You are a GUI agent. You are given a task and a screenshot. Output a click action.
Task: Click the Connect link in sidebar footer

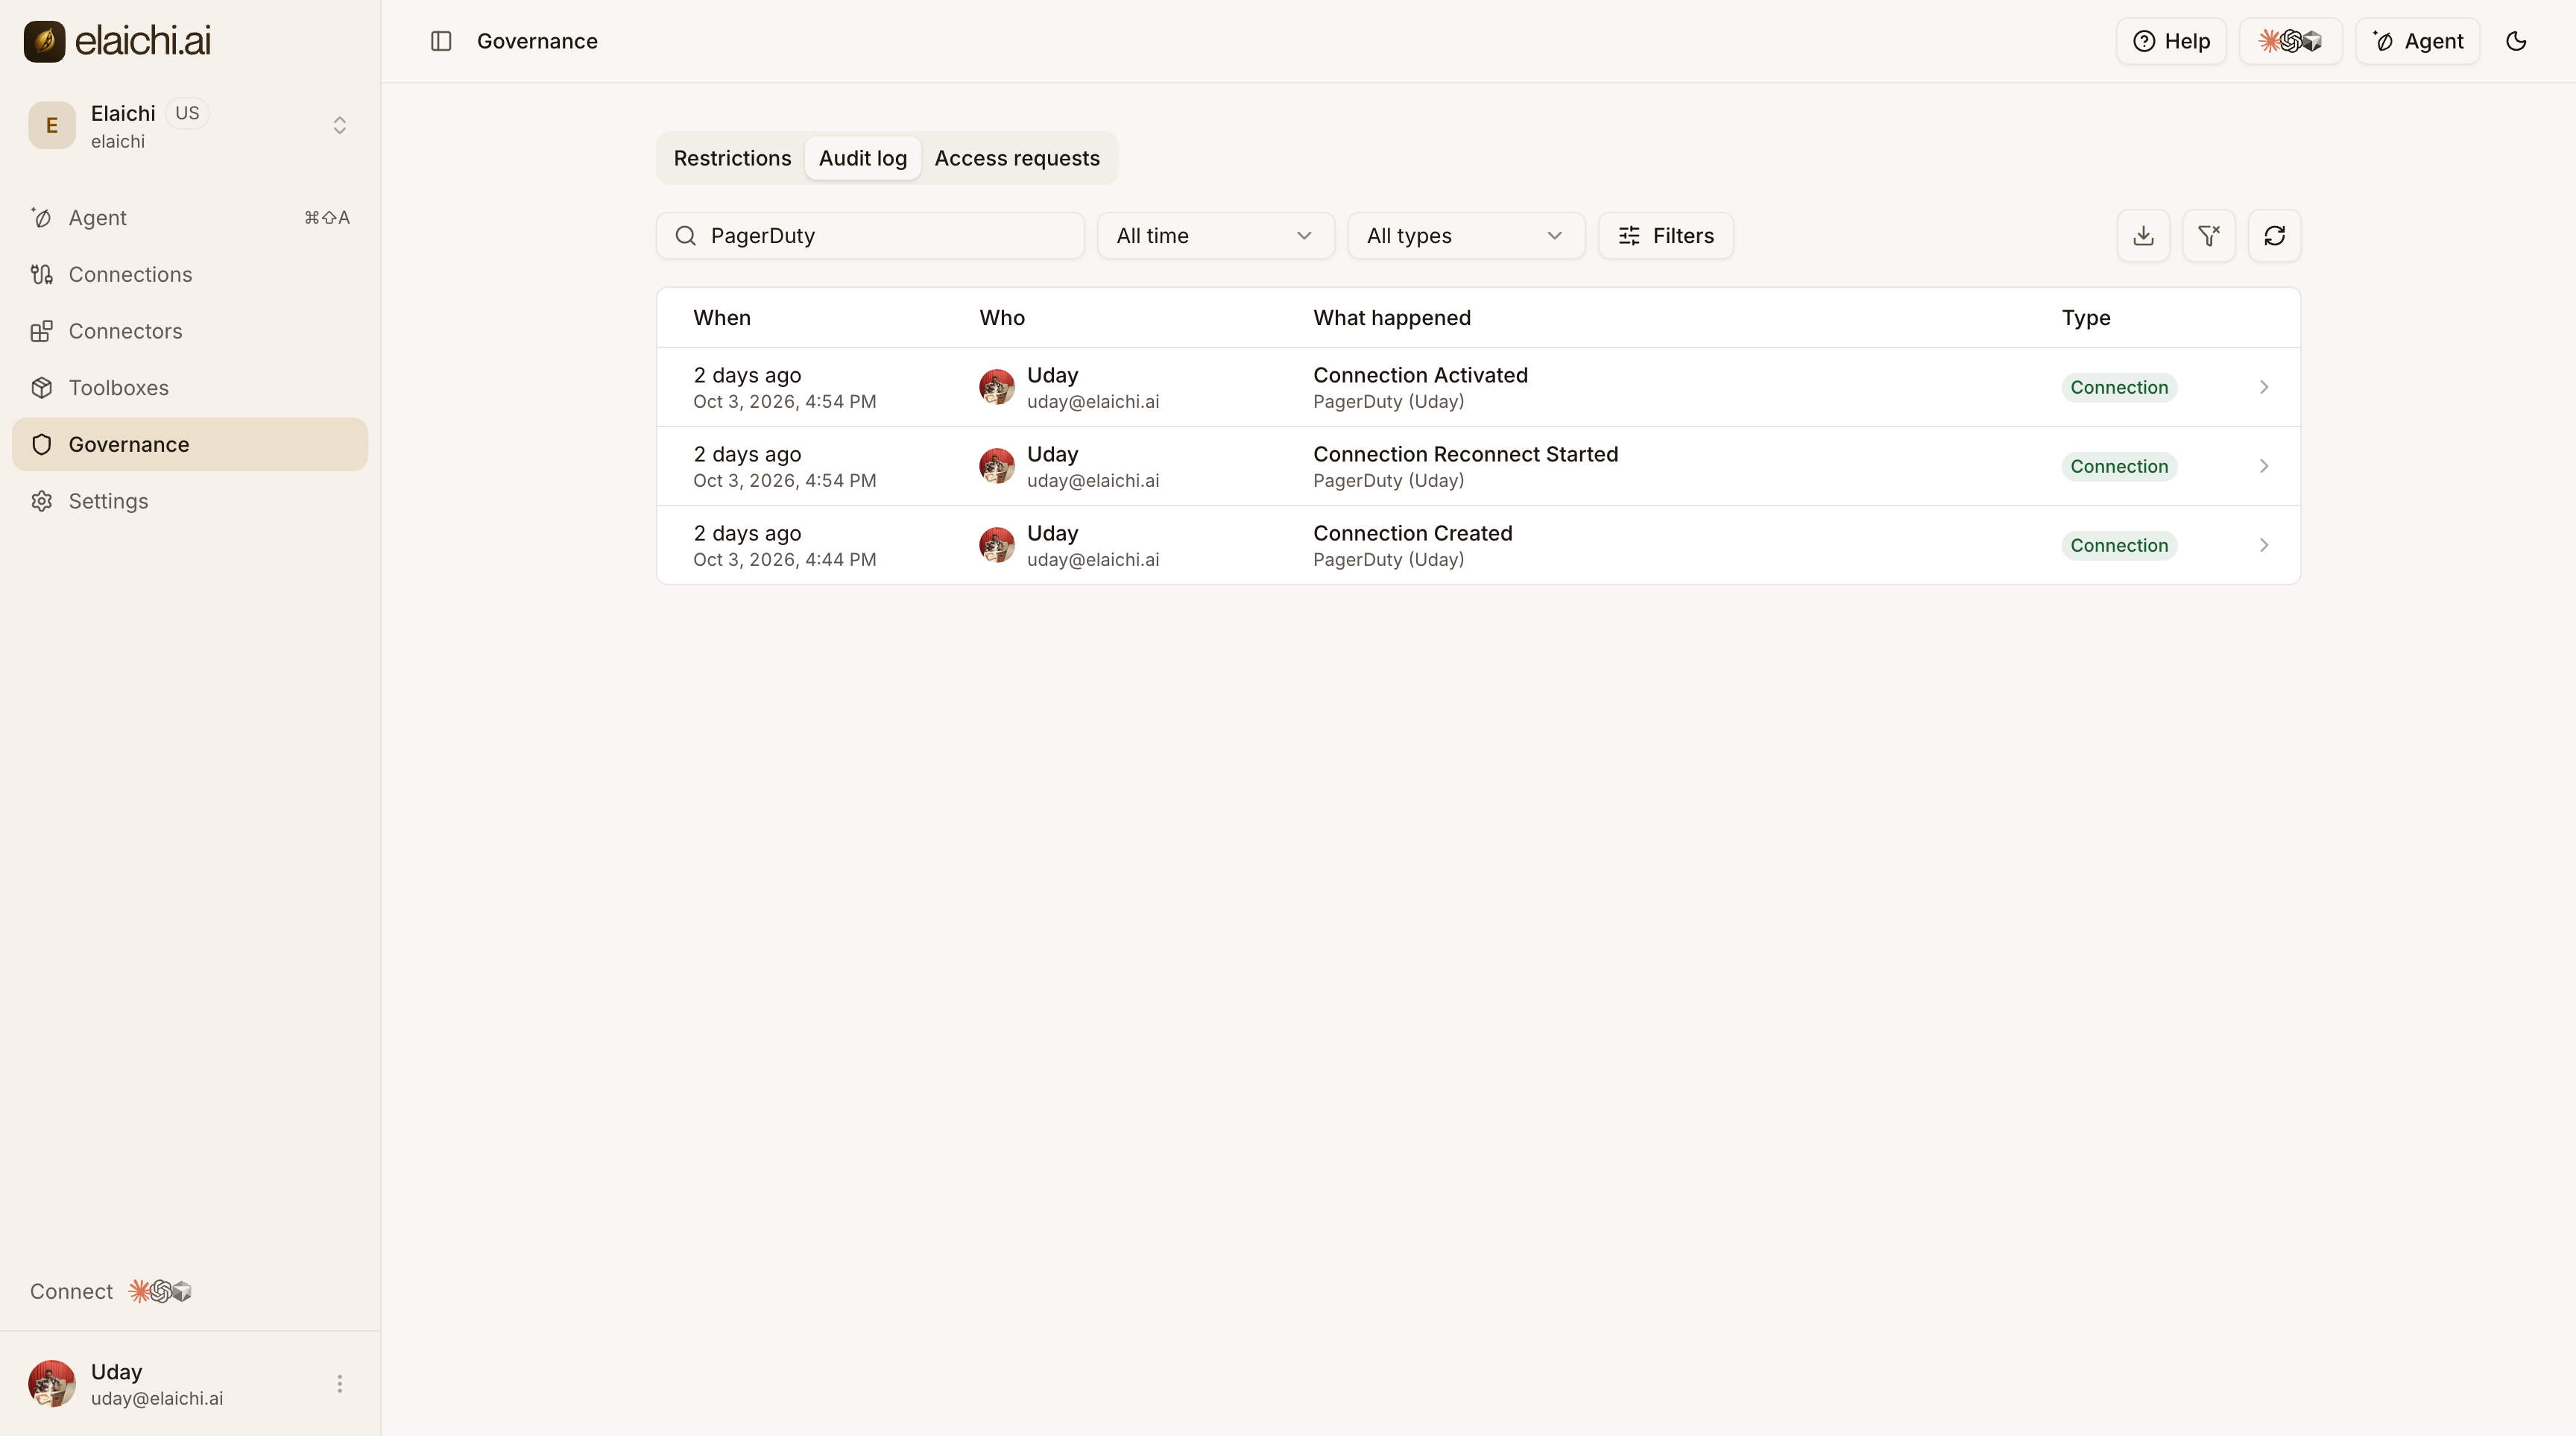click(x=71, y=1291)
